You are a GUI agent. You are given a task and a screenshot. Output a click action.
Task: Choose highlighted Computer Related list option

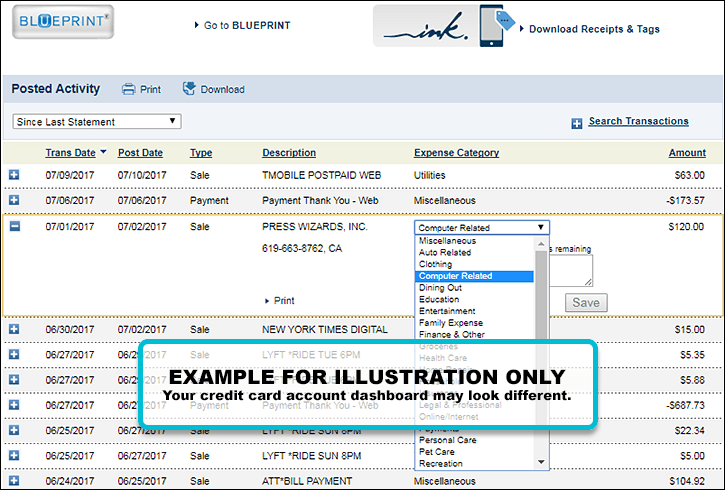click(x=474, y=276)
